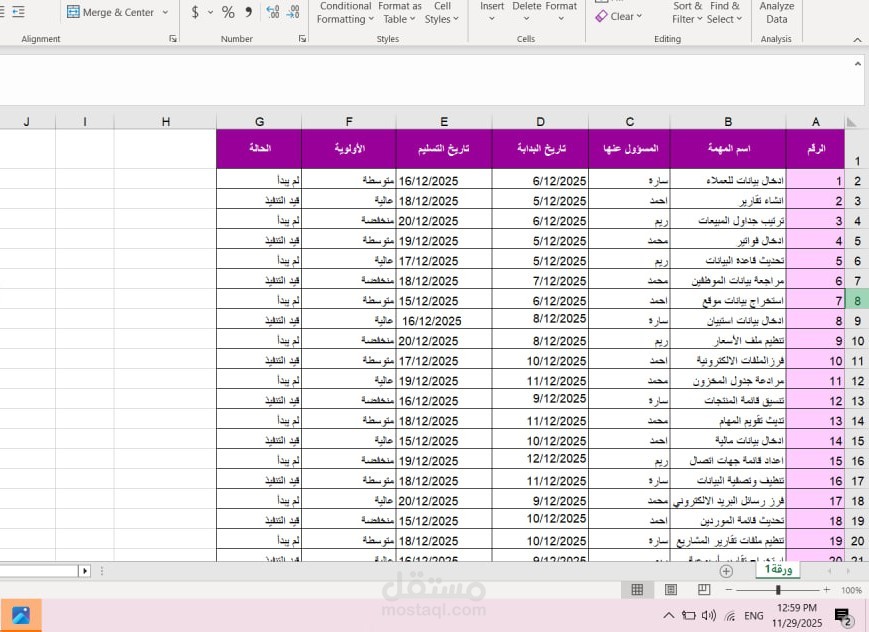Apply Comma Style format
869x632 pixels.
[x=248, y=12]
